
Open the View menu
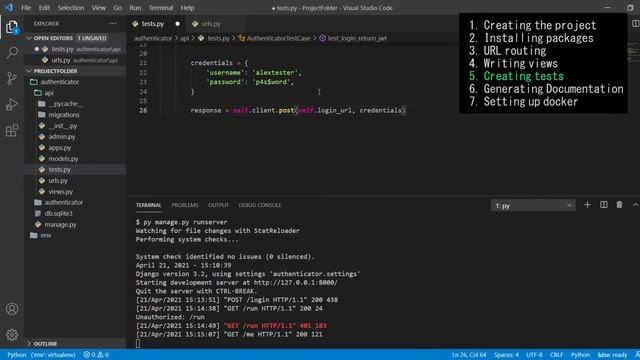tap(98, 8)
